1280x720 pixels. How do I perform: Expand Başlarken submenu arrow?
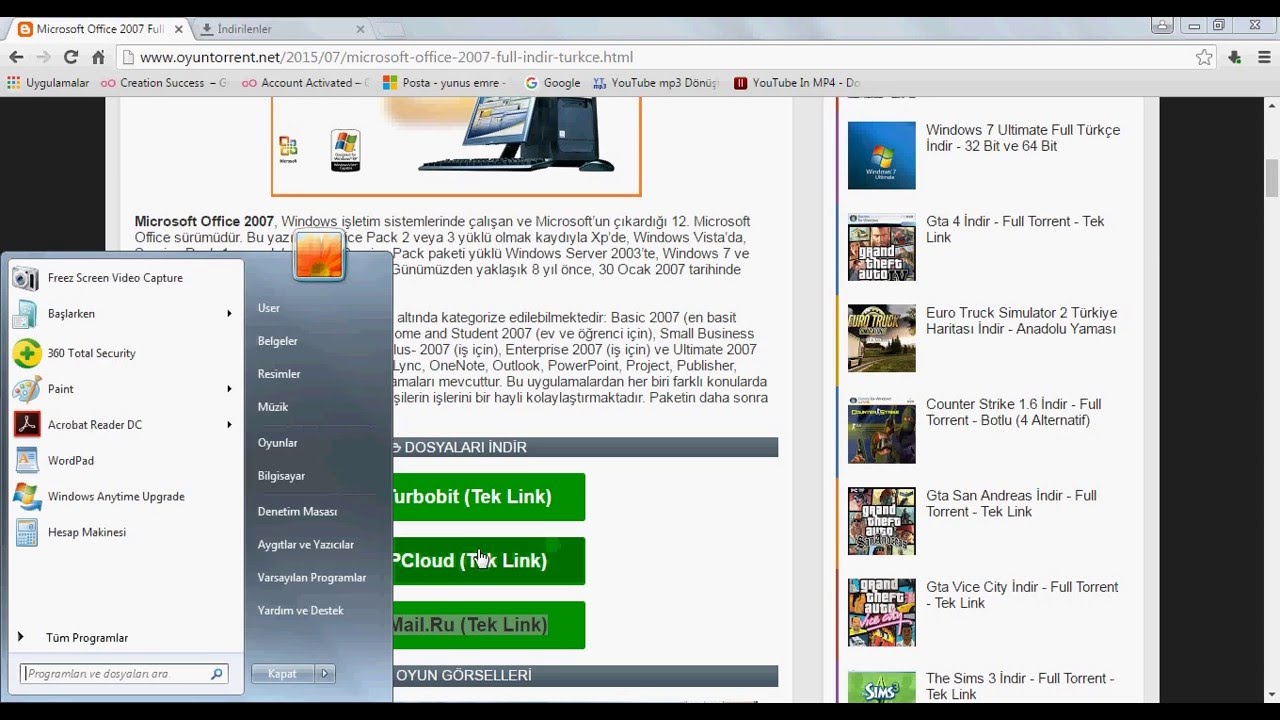(229, 314)
